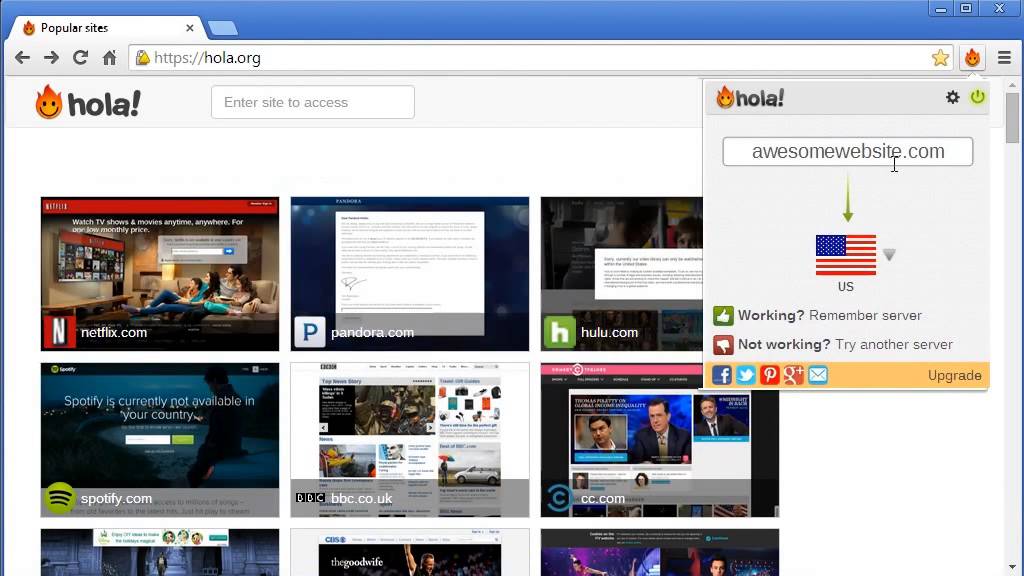Screen dimensions: 1024x576
Task: Click the Pandora P logo icon
Action: tap(310, 332)
